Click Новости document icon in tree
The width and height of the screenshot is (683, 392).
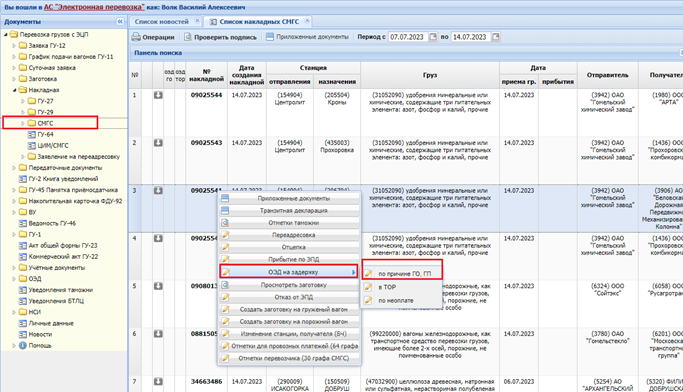pyautogui.click(x=23, y=335)
